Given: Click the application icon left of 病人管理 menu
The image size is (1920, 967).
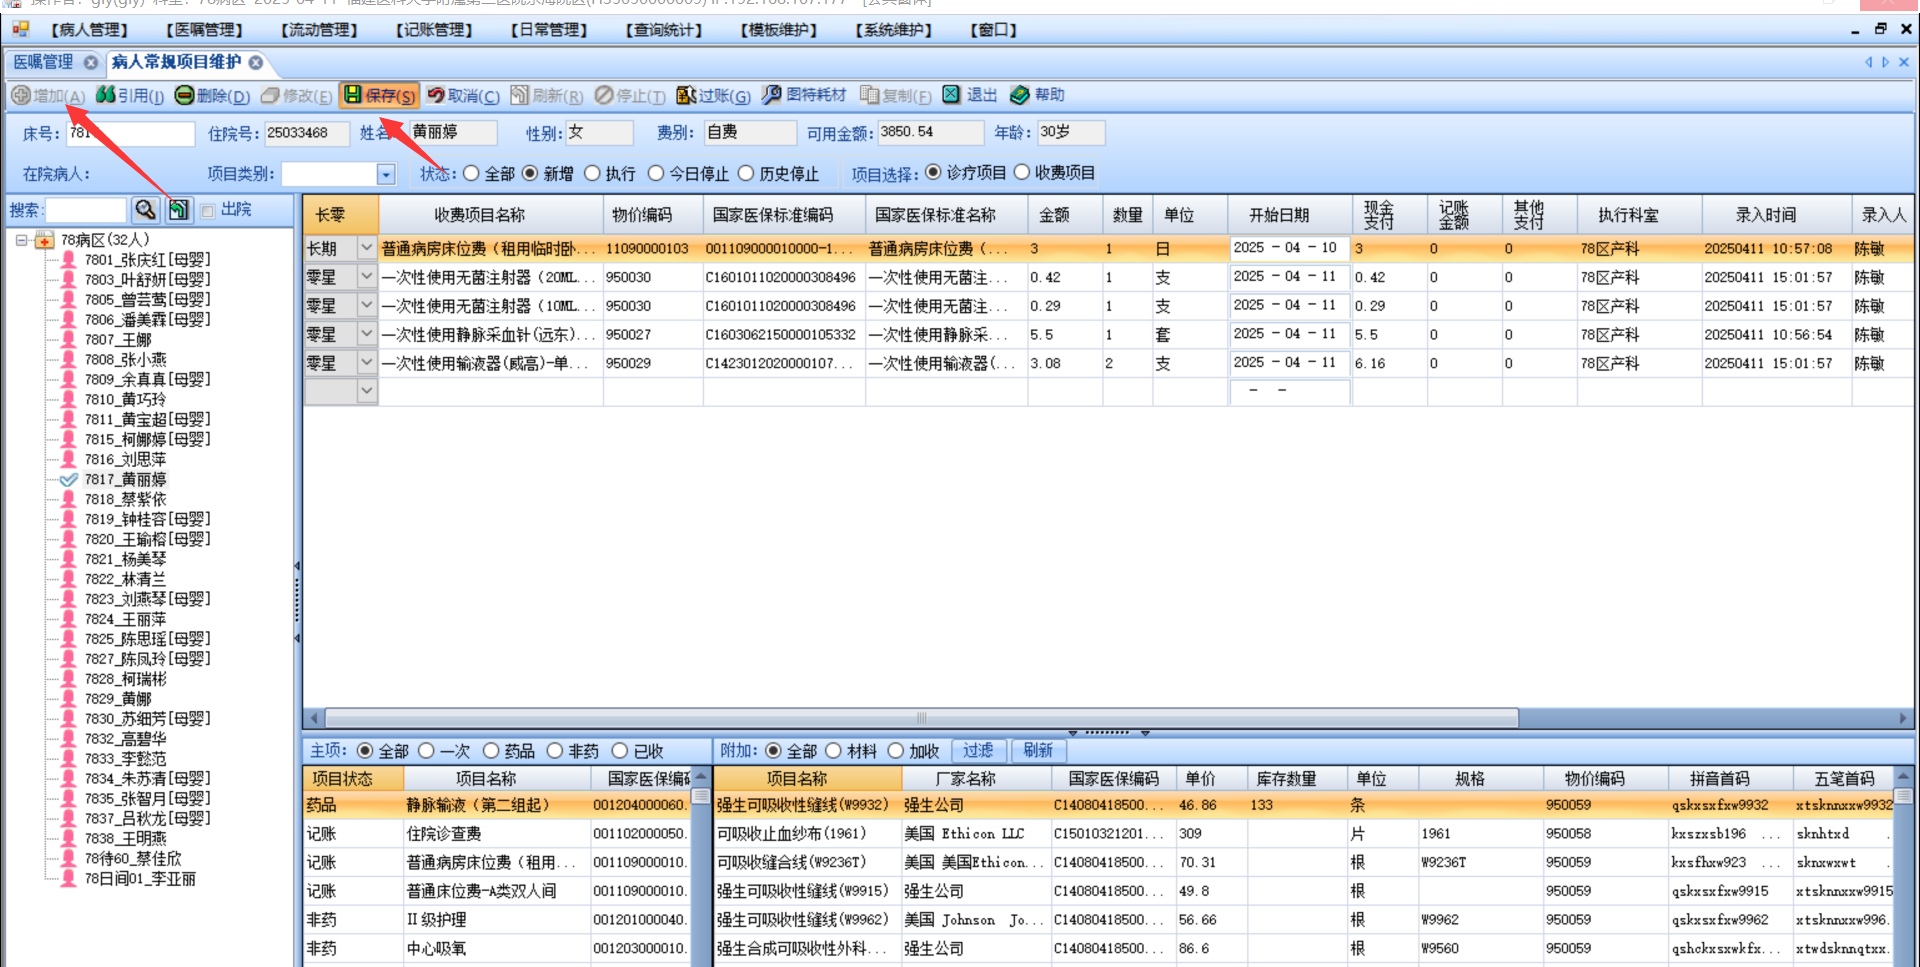Looking at the screenshot, I should click(21, 30).
